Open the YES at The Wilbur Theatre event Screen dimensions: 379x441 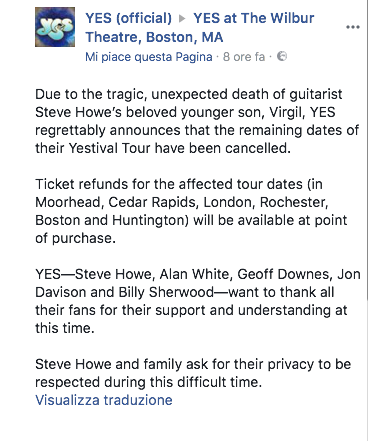click(200, 27)
